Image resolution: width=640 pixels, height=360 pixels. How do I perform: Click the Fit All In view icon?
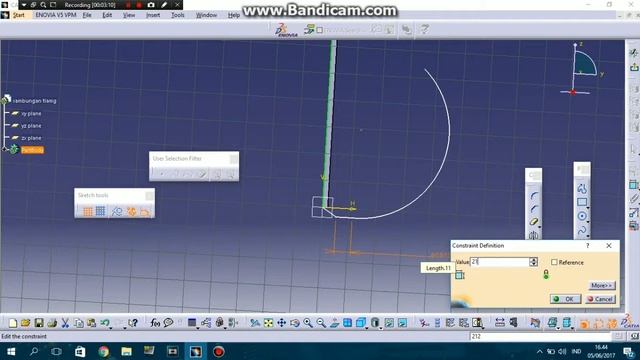click(x=268, y=323)
